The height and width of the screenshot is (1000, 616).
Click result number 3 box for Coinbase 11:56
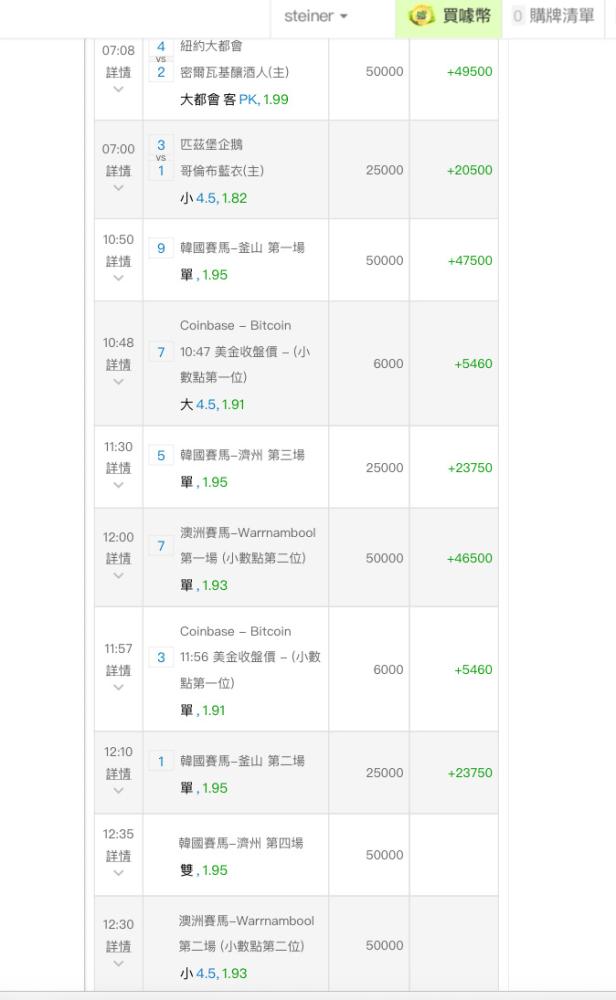161,658
